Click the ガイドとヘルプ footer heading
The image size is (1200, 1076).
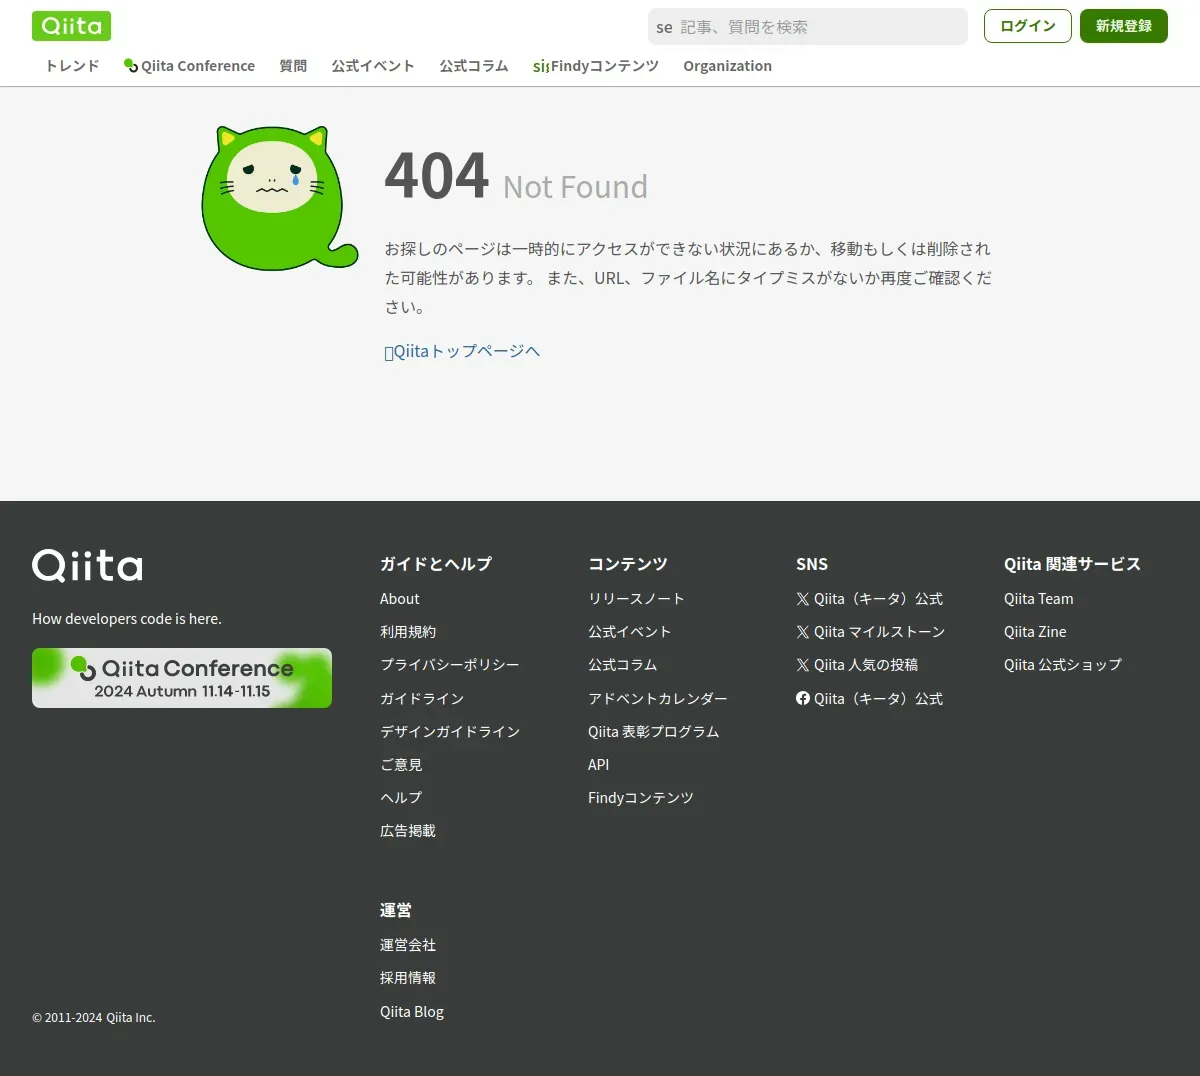(436, 564)
